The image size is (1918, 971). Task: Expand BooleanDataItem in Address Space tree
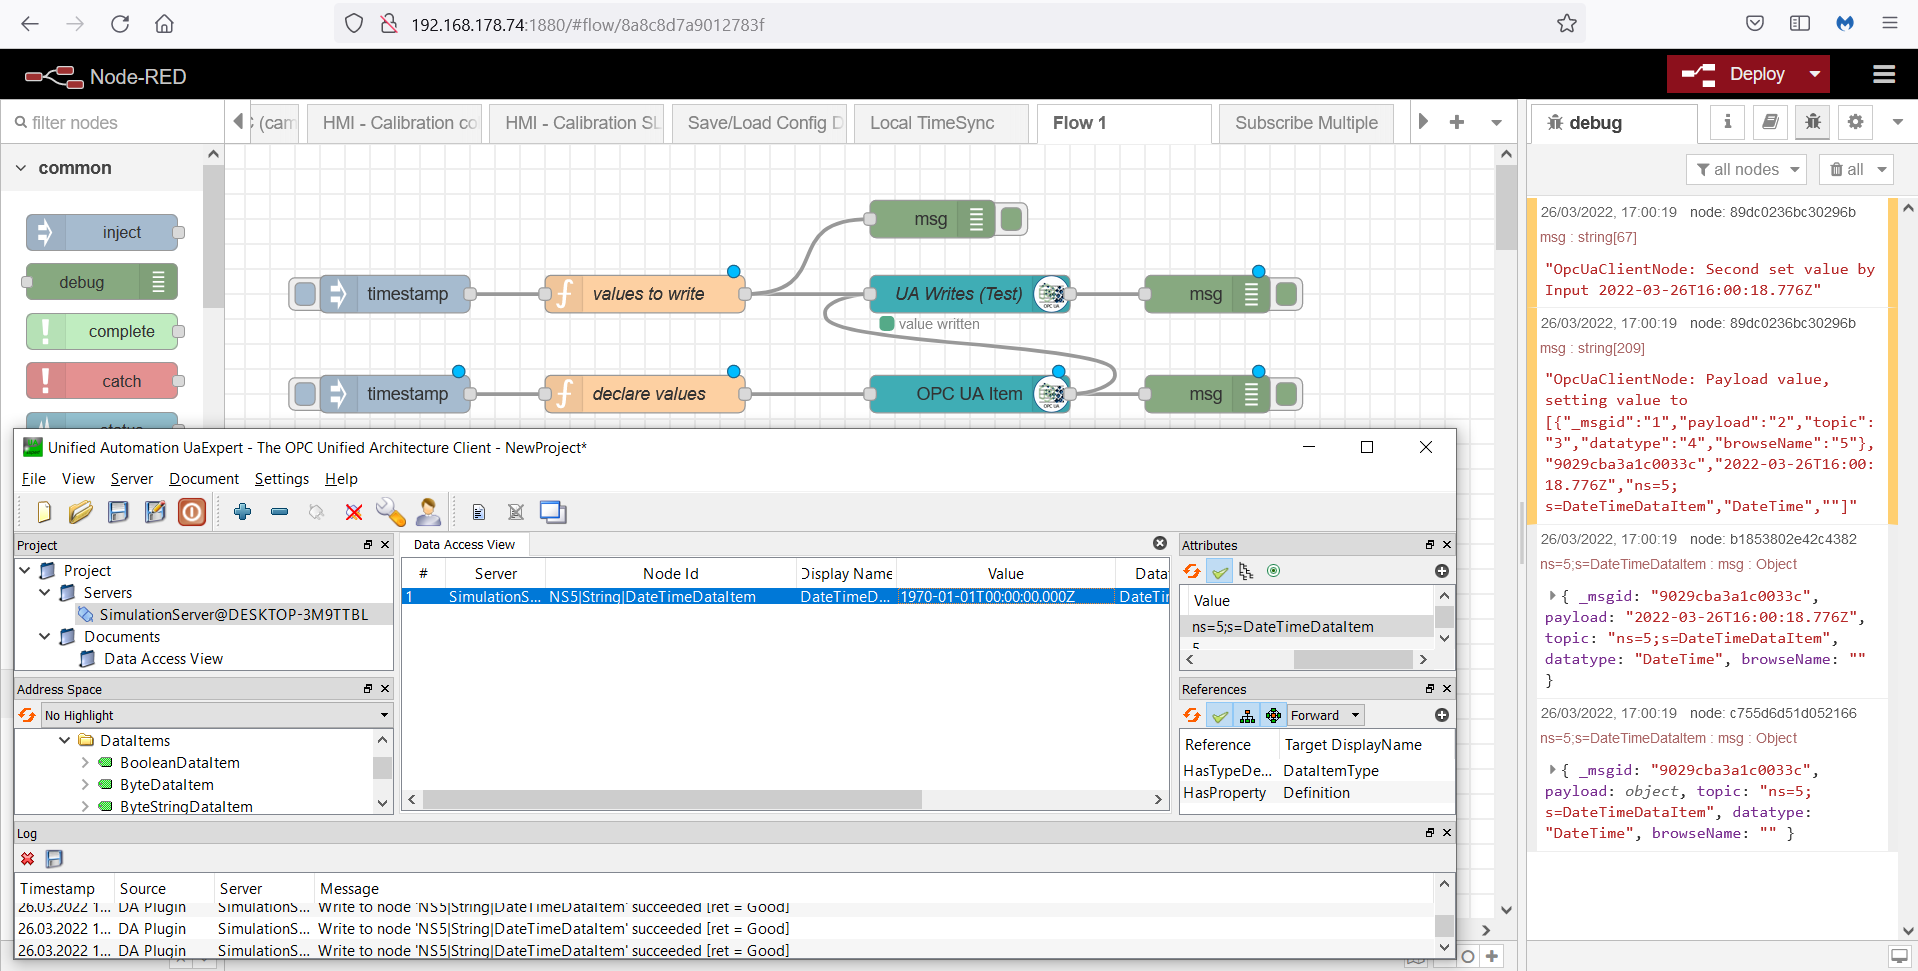[x=85, y=763]
